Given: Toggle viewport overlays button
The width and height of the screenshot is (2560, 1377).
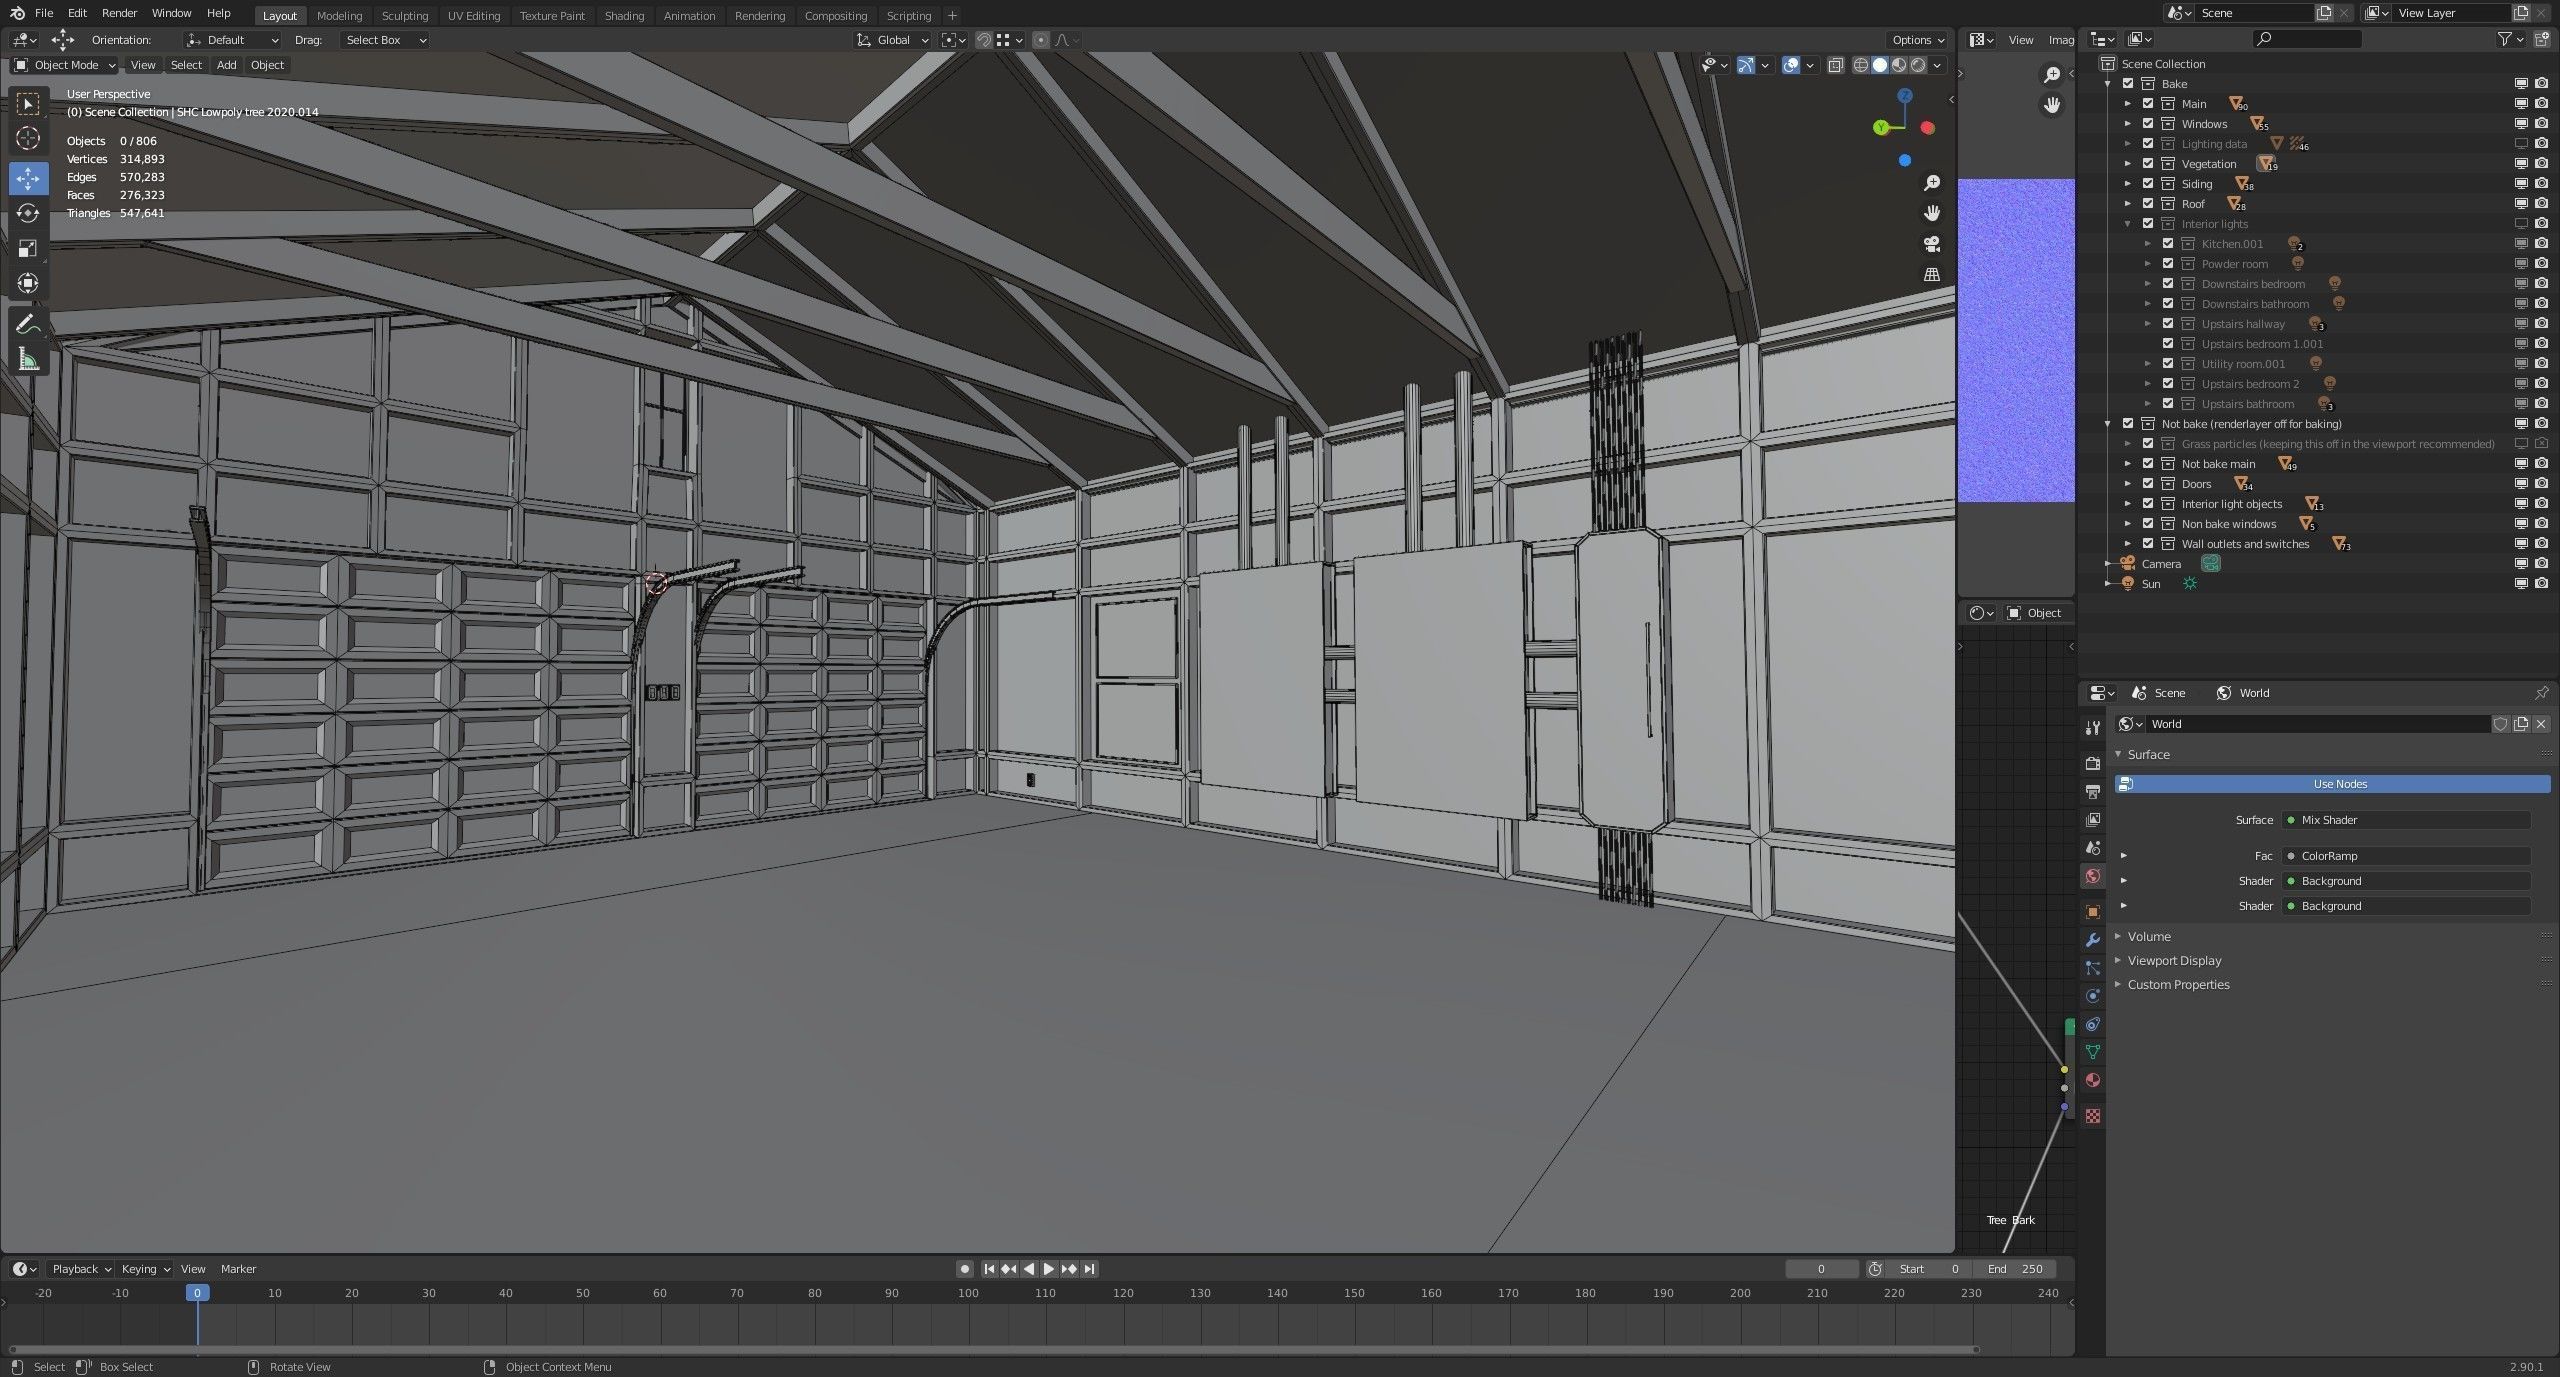Looking at the screenshot, I should tap(1791, 65).
